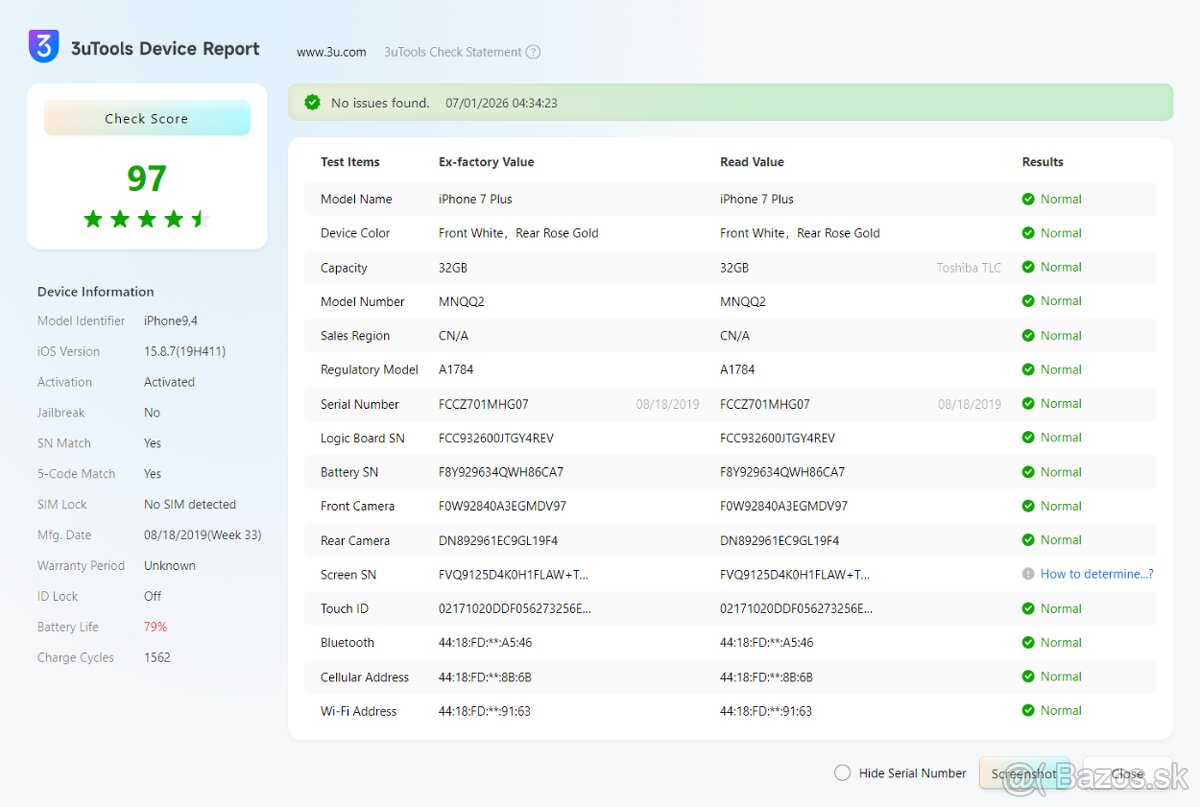Click the Charge Cycles value 1562

click(157, 658)
